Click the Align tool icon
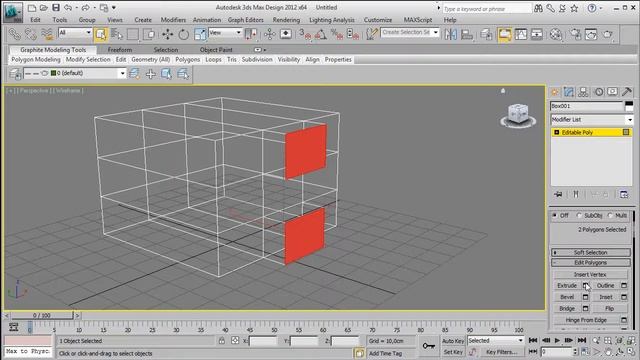 click(467, 34)
